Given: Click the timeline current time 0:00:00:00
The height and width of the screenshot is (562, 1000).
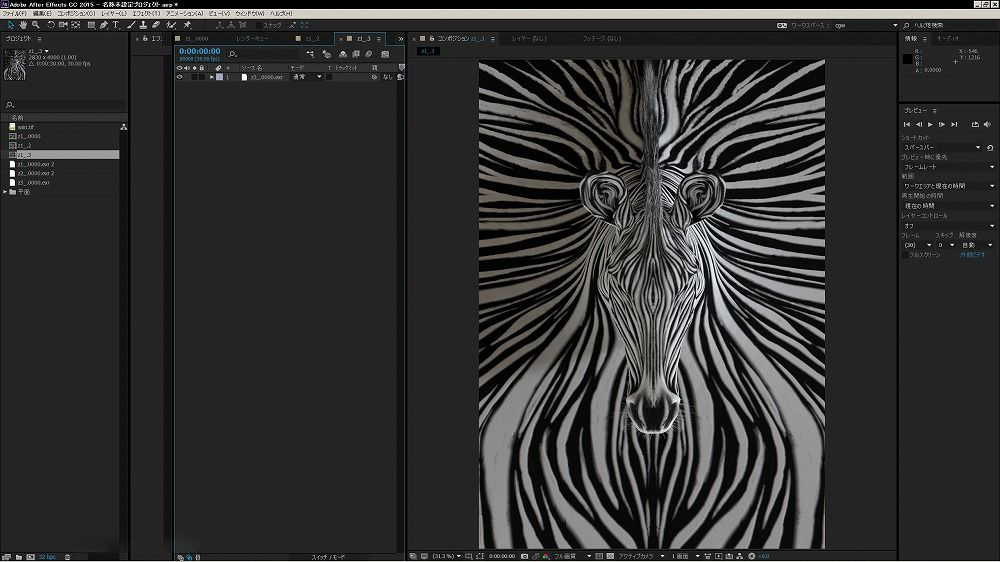Looking at the screenshot, I should pyautogui.click(x=199, y=51).
